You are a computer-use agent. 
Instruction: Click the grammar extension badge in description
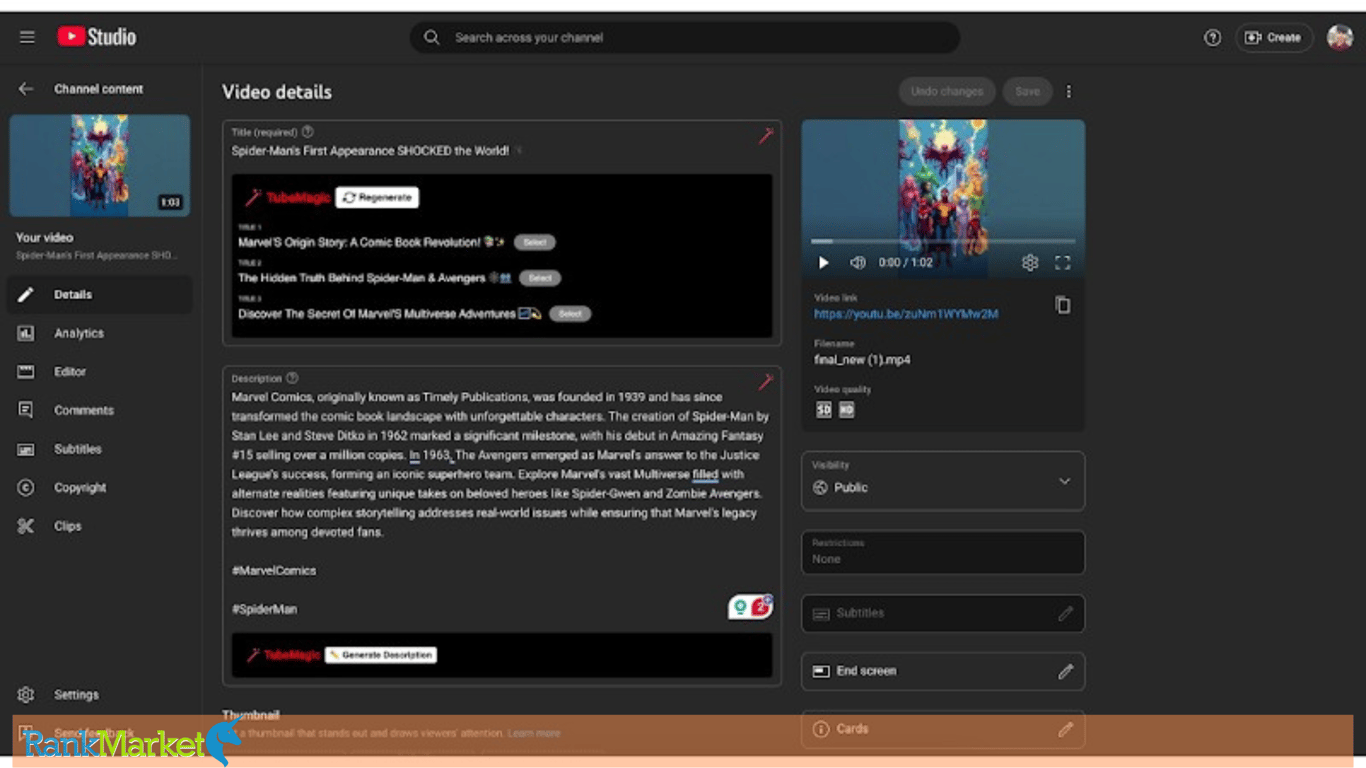click(750, 607)
